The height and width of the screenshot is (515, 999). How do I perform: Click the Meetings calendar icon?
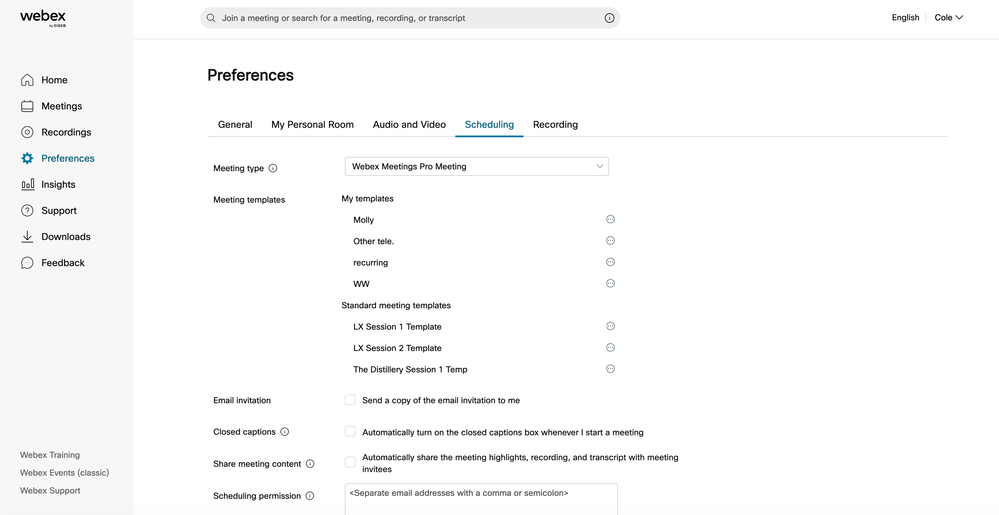pyautogui.click(x=27, y=106)
